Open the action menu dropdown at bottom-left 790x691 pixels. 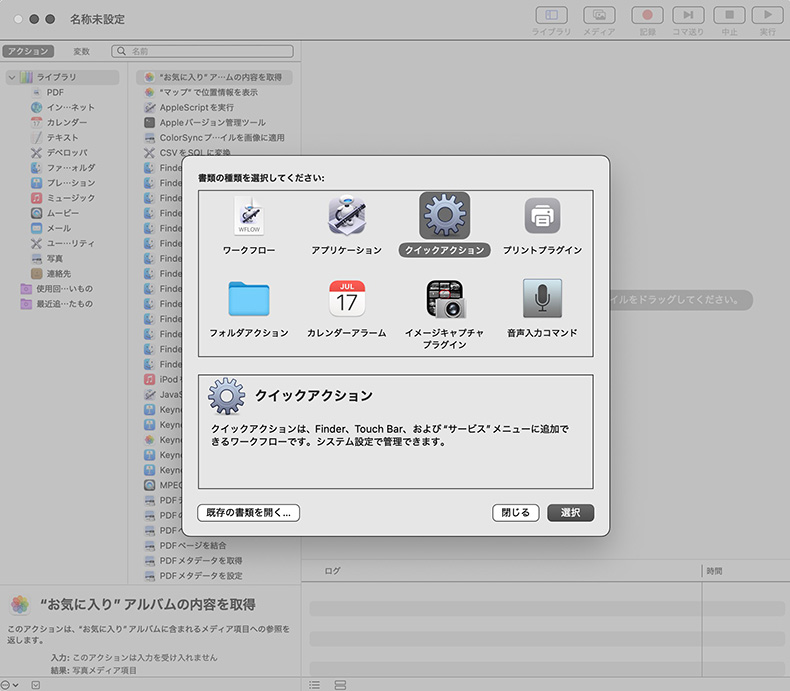[x=10, y=685]
